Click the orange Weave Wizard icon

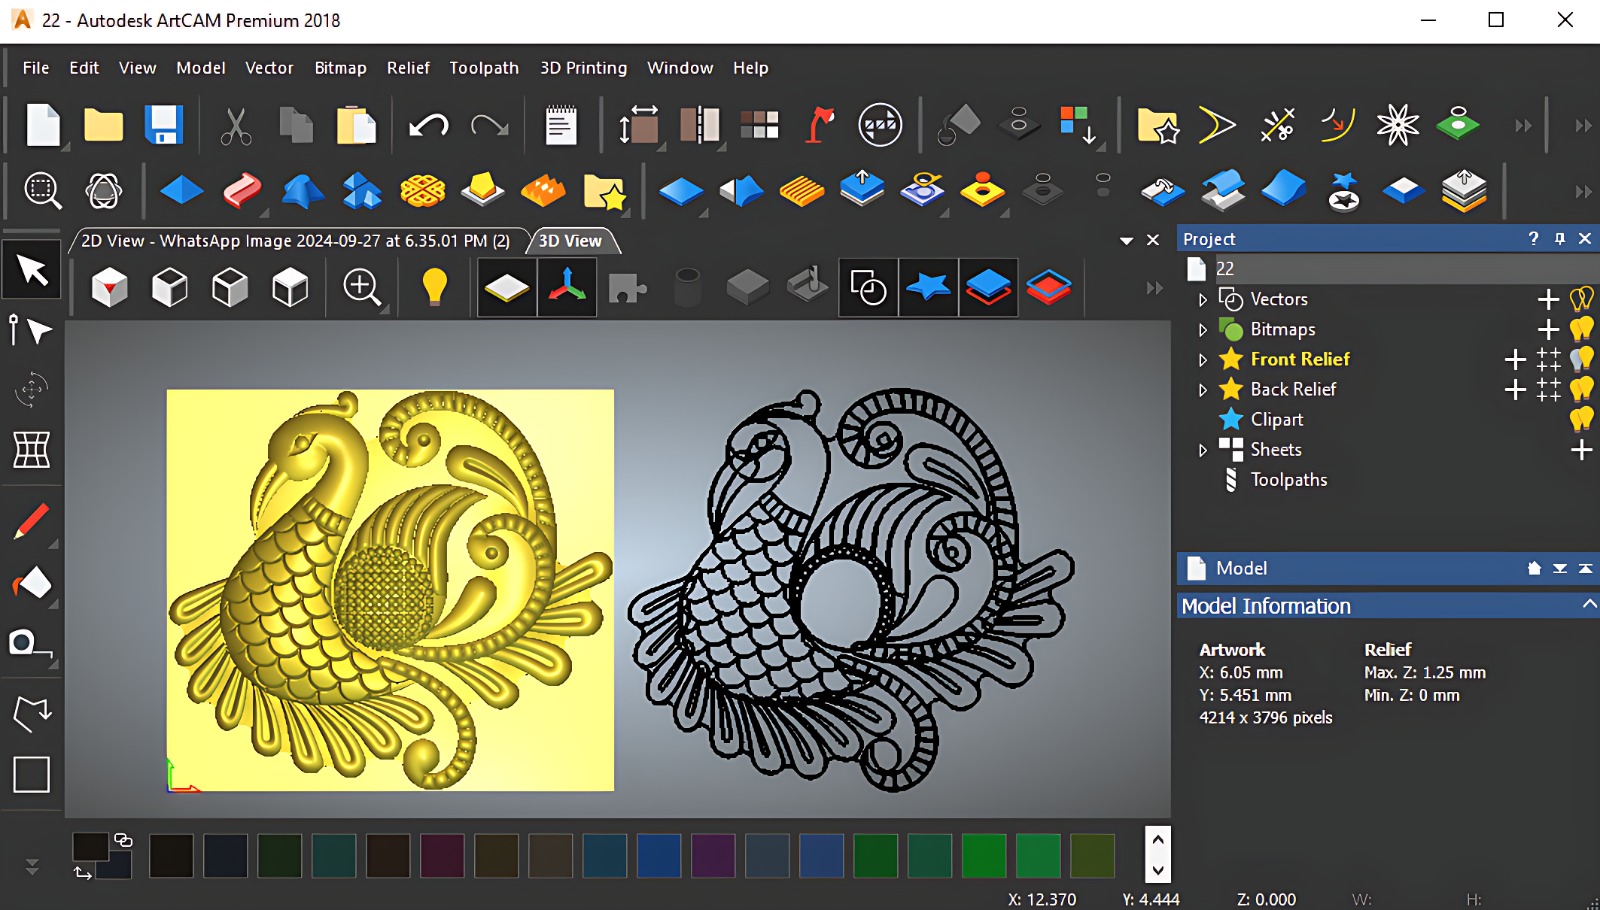coord(422,190)
